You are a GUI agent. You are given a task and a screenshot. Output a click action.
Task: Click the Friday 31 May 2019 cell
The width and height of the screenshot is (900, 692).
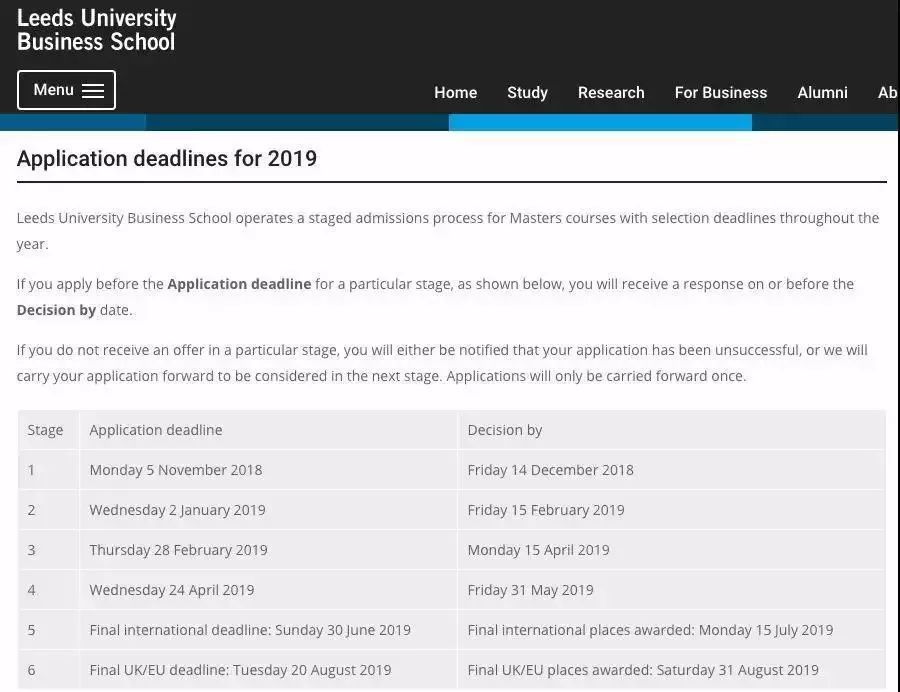click(x=672, y=590)
